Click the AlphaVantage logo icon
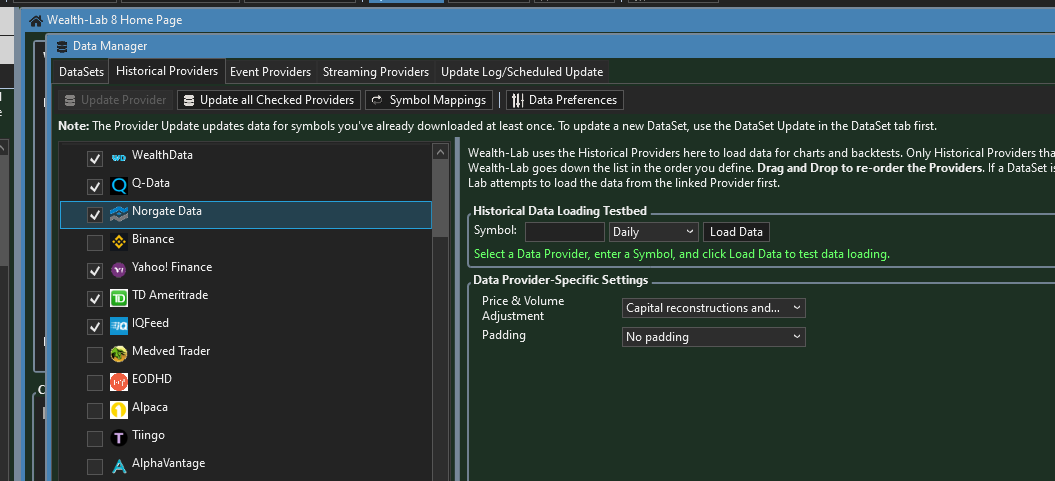Screen dimensions: 1055x481 119,466
